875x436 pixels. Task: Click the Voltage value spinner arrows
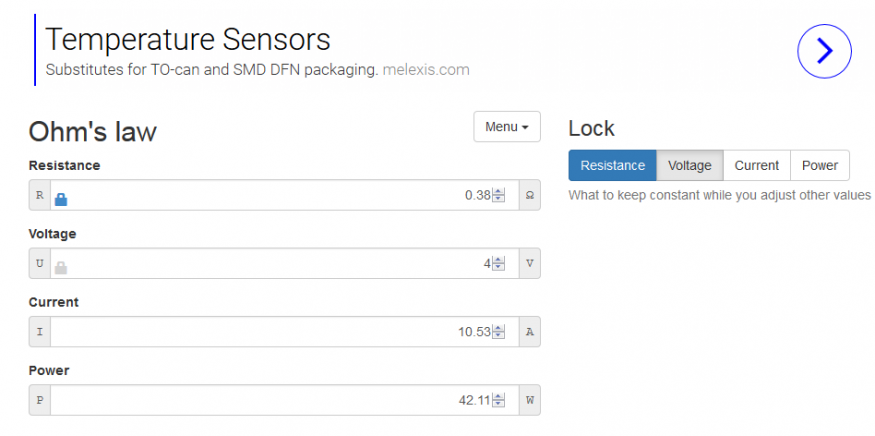click(499, 264)
